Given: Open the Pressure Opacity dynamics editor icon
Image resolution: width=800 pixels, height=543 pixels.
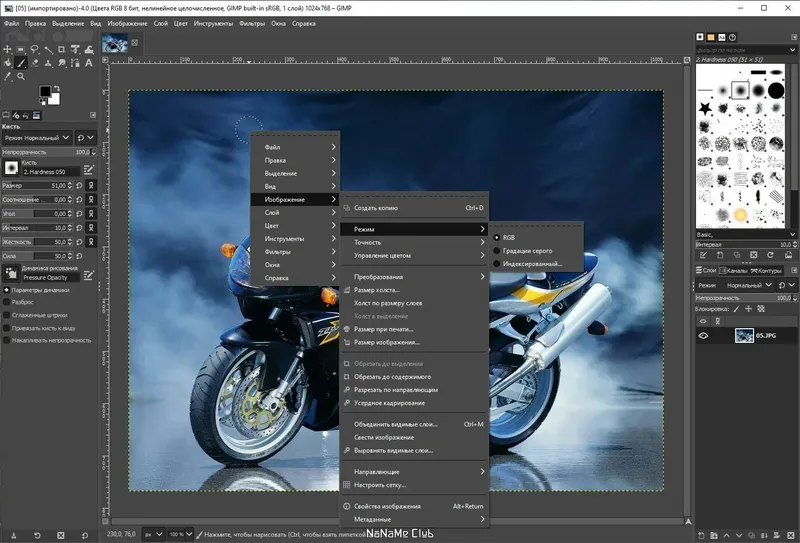Looking at the screenshot, I should click(x=89, y=273).
